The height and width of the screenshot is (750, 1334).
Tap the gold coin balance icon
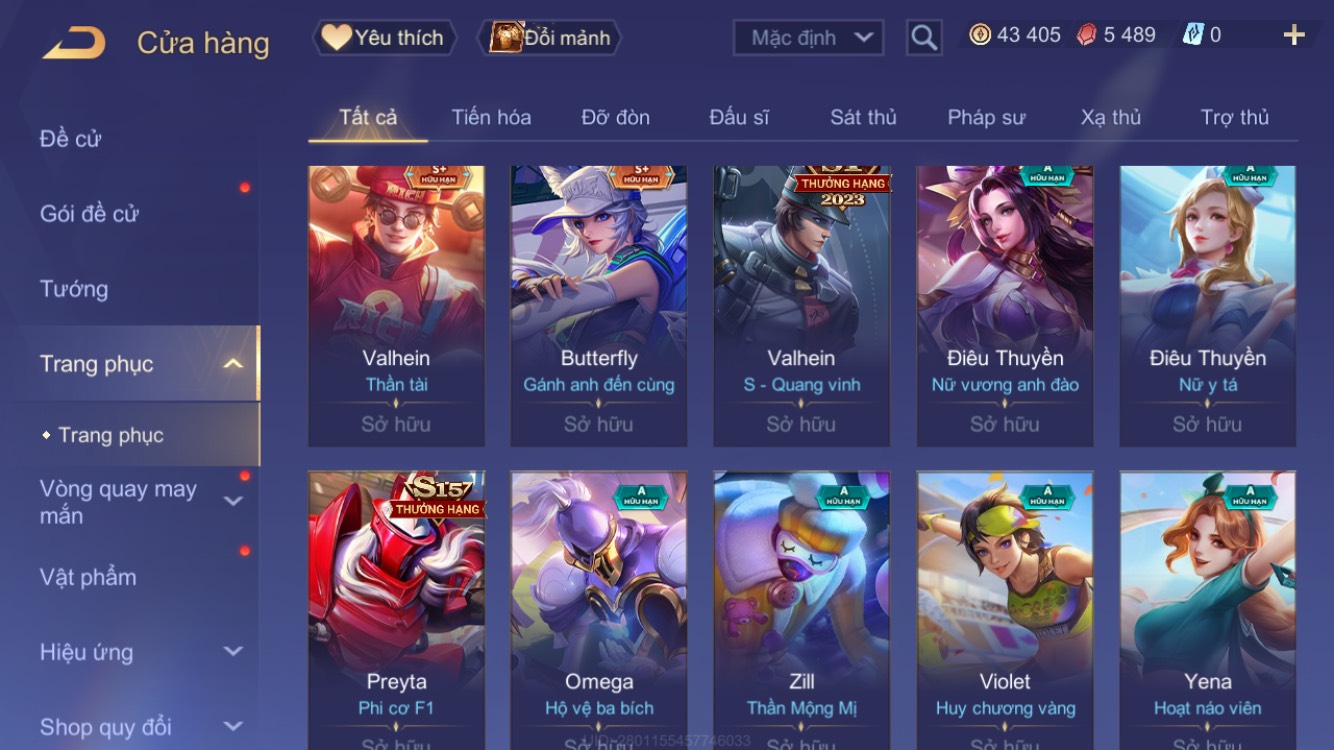980,35
